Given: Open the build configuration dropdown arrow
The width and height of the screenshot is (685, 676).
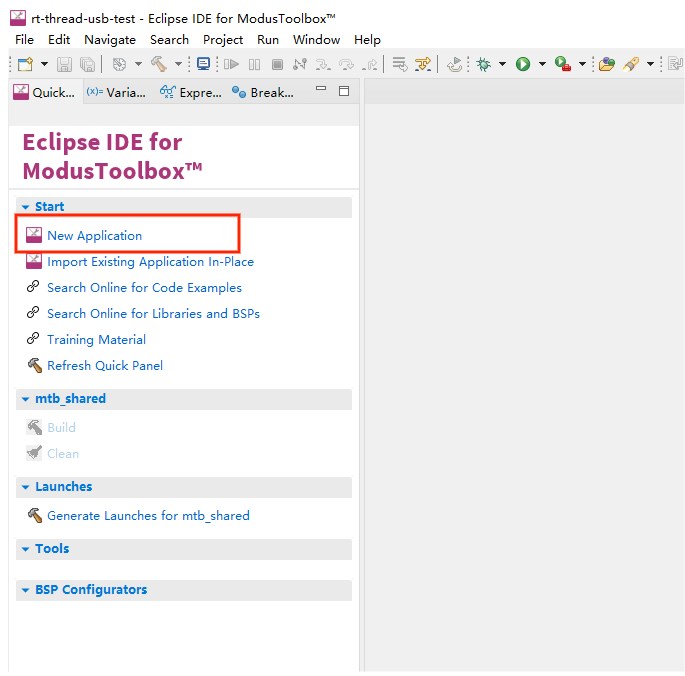Looking at the screenshot, I should pos(138,64).
